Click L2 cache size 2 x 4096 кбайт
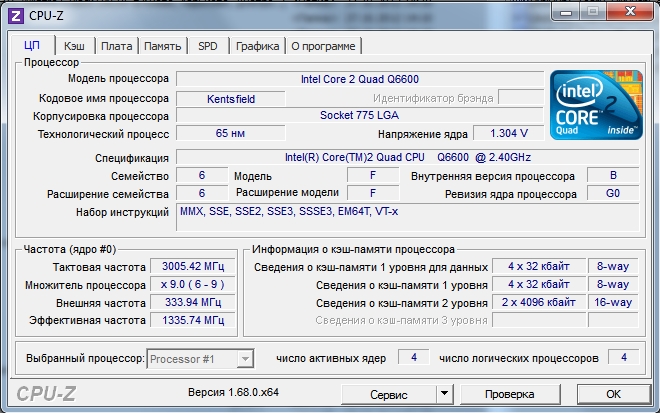 coord(539,302)
